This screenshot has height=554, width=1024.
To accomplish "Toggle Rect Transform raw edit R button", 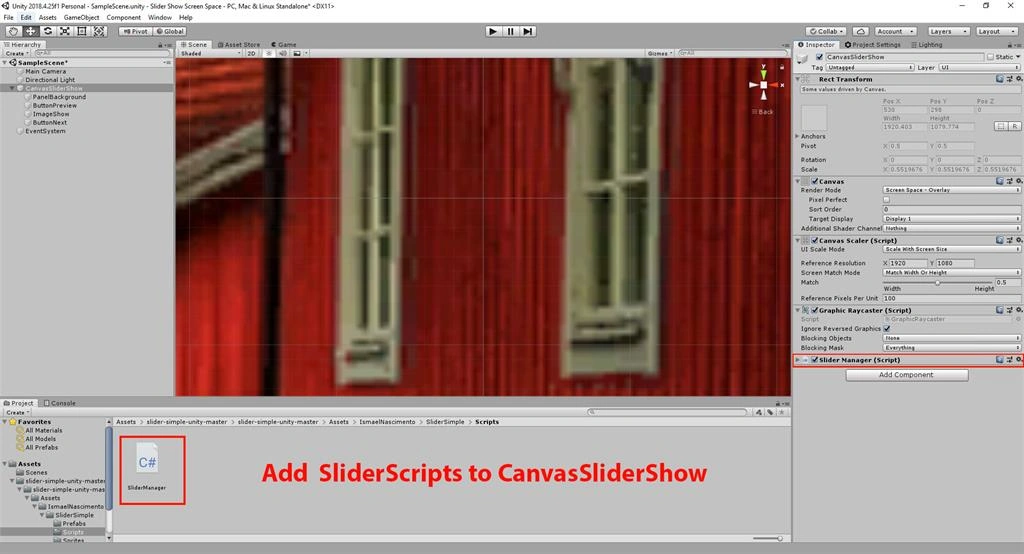I will [1014, 126].
